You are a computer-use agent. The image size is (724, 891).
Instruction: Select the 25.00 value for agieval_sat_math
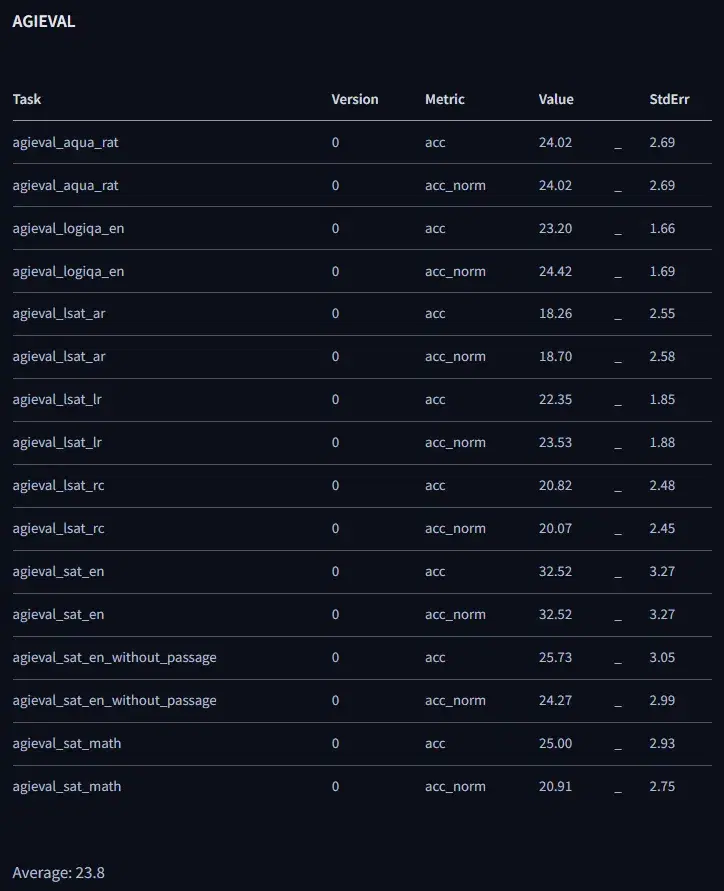coord(555,743)
